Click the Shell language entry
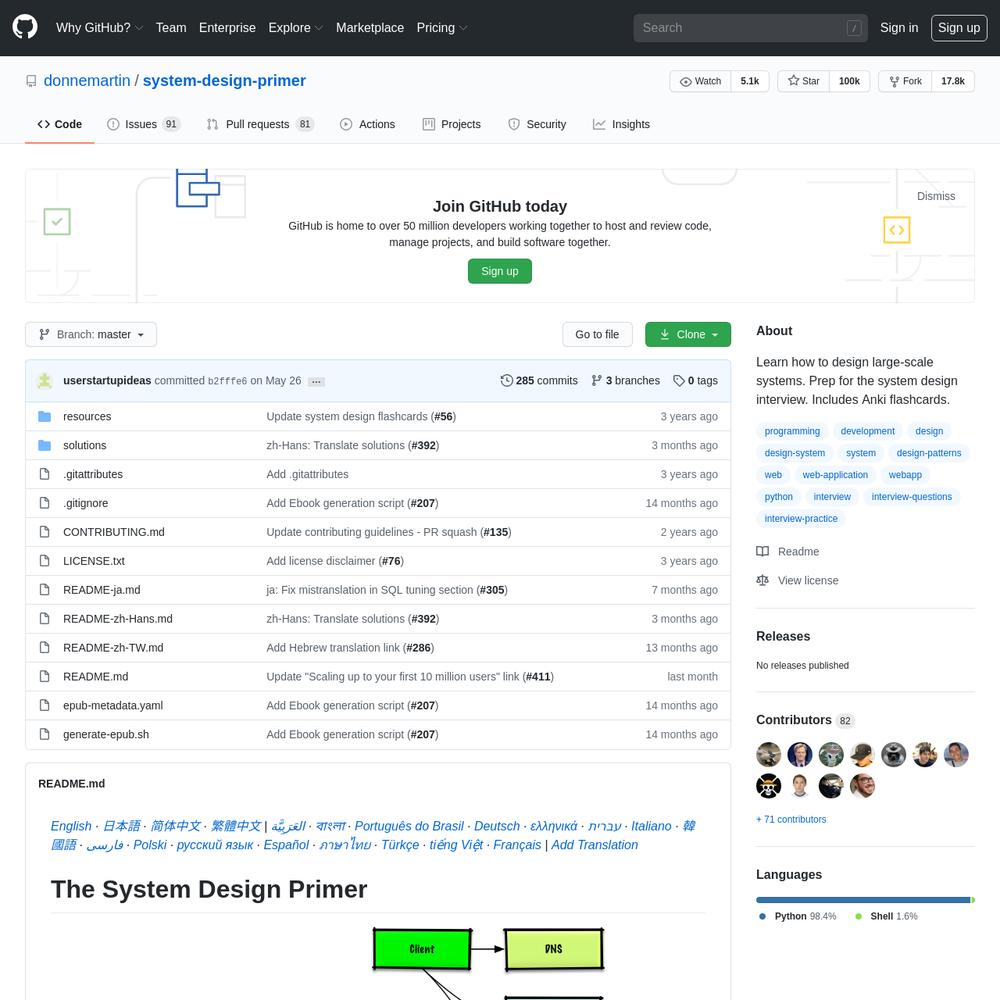The width and height of the screenshot is (1000, 1000). pos(886,916)
